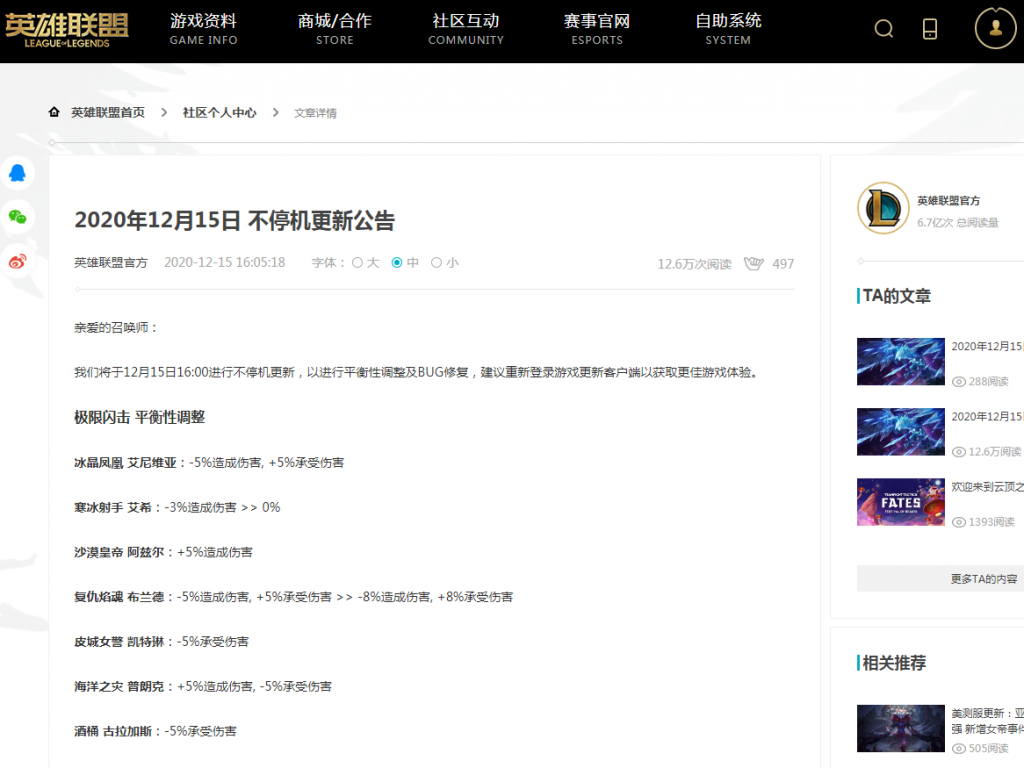
Task: Open 游戏资料 GAME INFO menu
Action: pyautogui.click(x=203, y=29)
